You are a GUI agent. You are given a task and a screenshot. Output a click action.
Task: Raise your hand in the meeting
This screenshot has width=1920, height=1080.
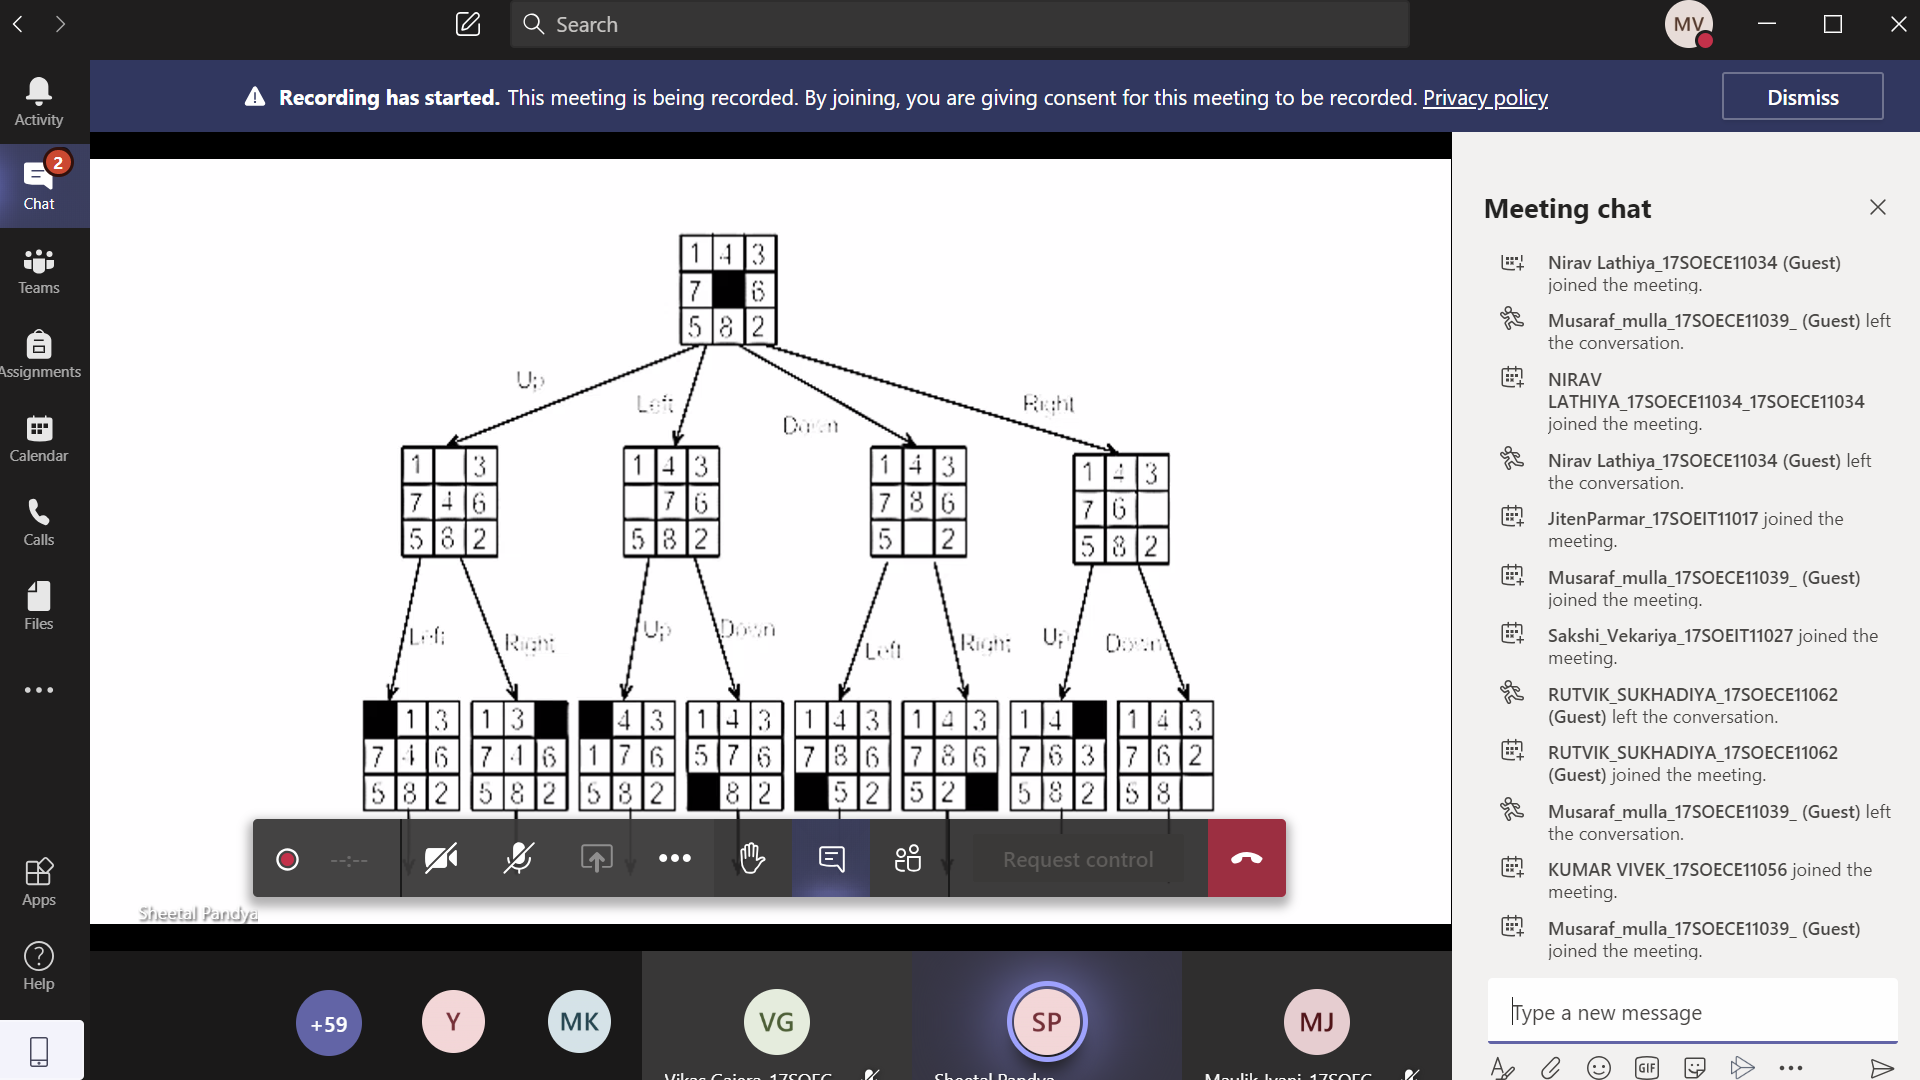tap(752, 858)
